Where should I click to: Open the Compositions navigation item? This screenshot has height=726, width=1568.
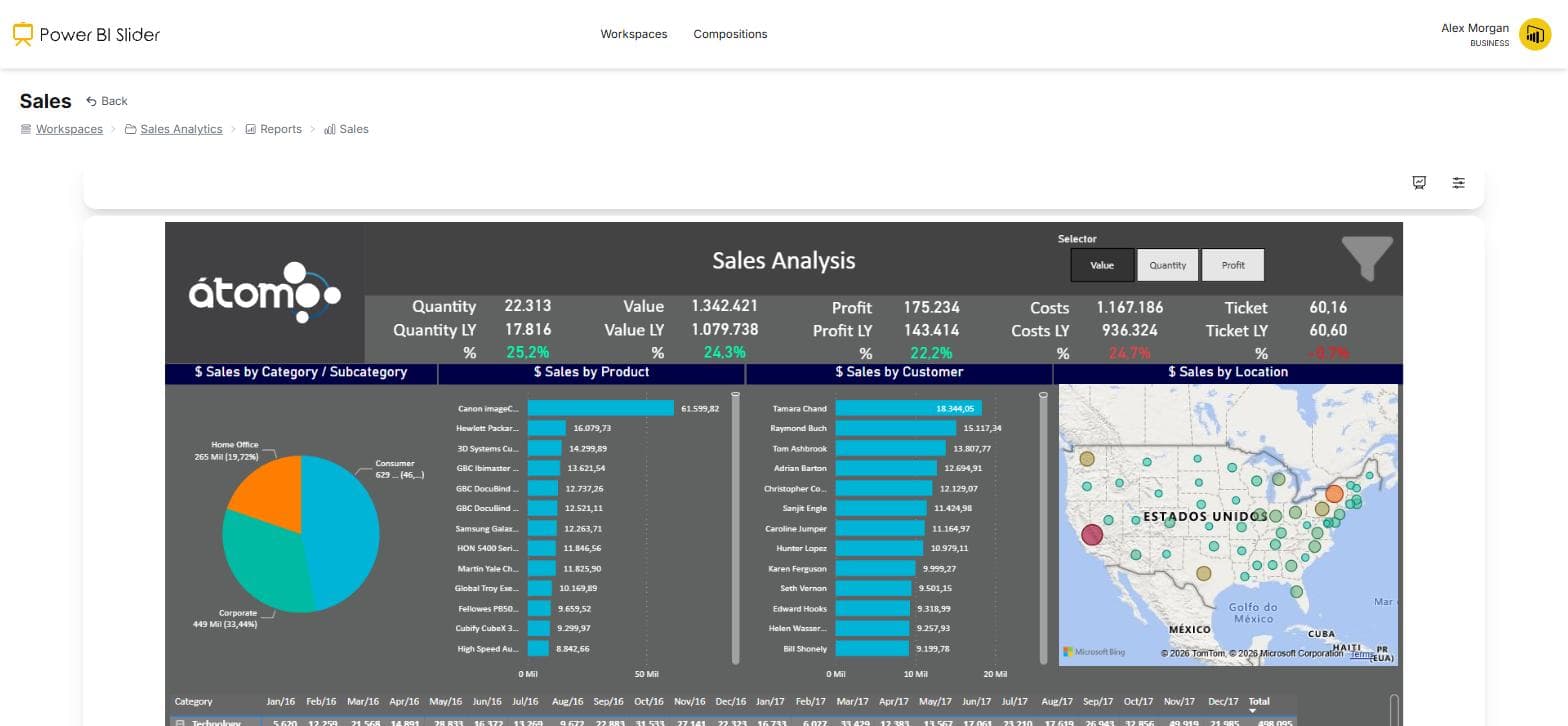pos(731,34)
